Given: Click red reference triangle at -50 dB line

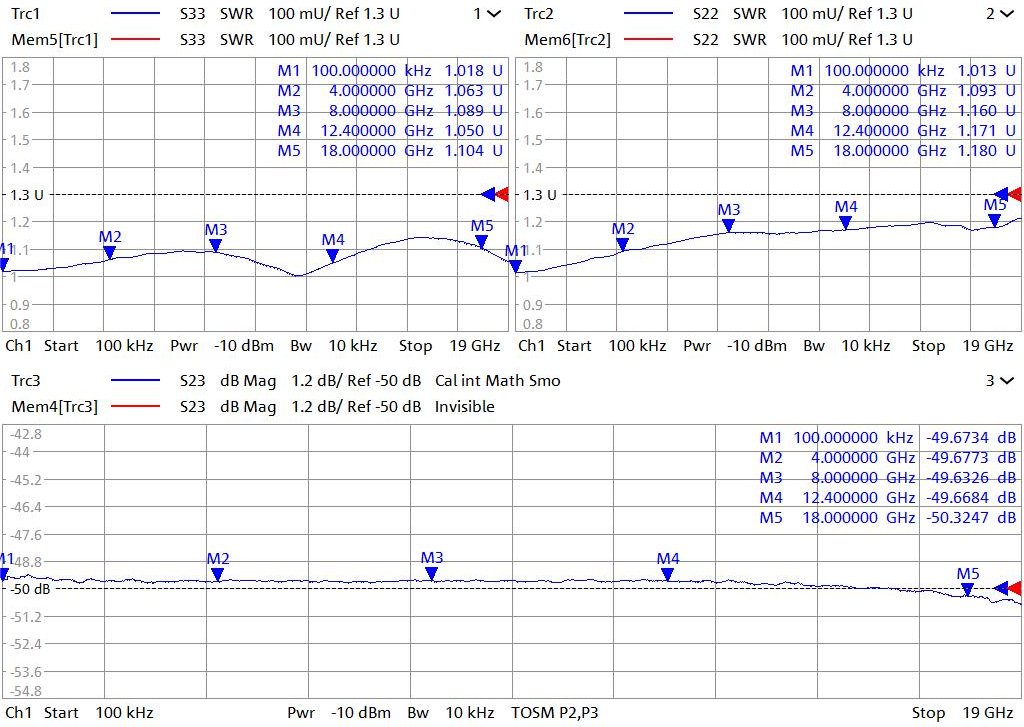Looking at the screenshot, I should pyautogui.click(x=1015, y=588).
